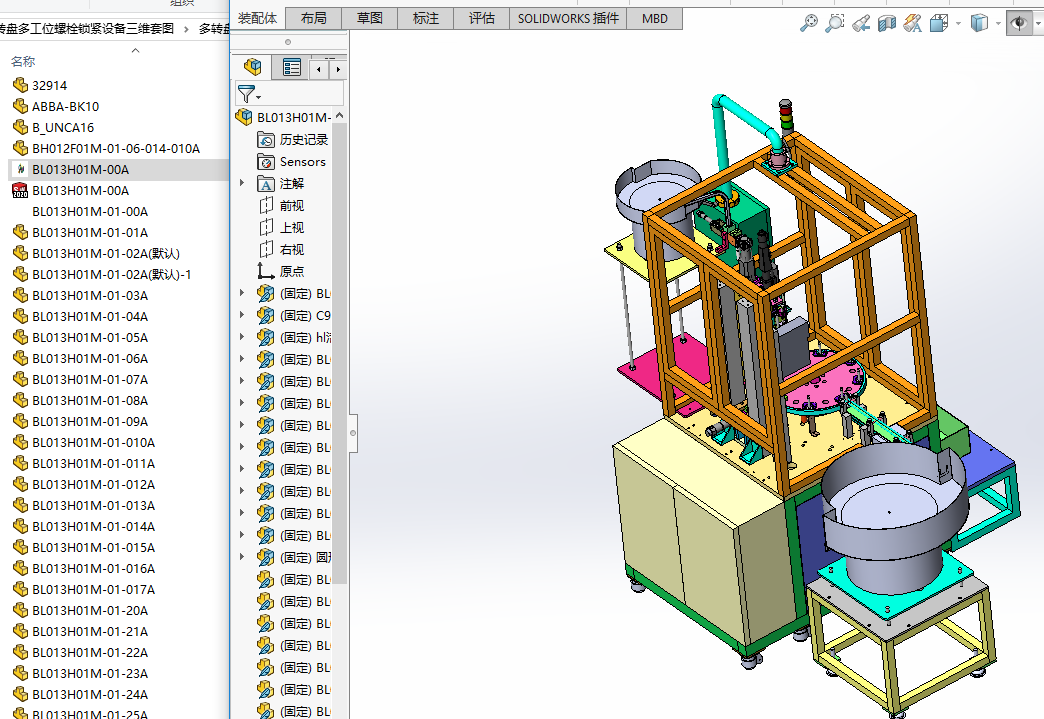Click the Dynamic Annotation Views icon
This screenshot has height=719, width=1044.
pos(913,22)
